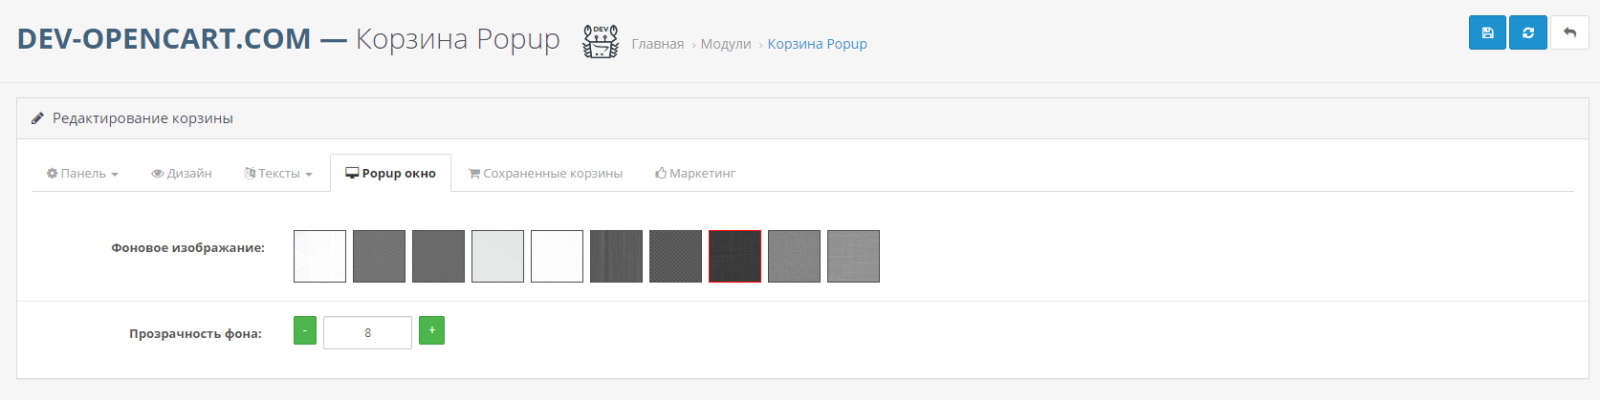The width and height of the screenshot is (1600, 401).
Task: Click the DEV crab logo icon
Action: click(600, 42)
